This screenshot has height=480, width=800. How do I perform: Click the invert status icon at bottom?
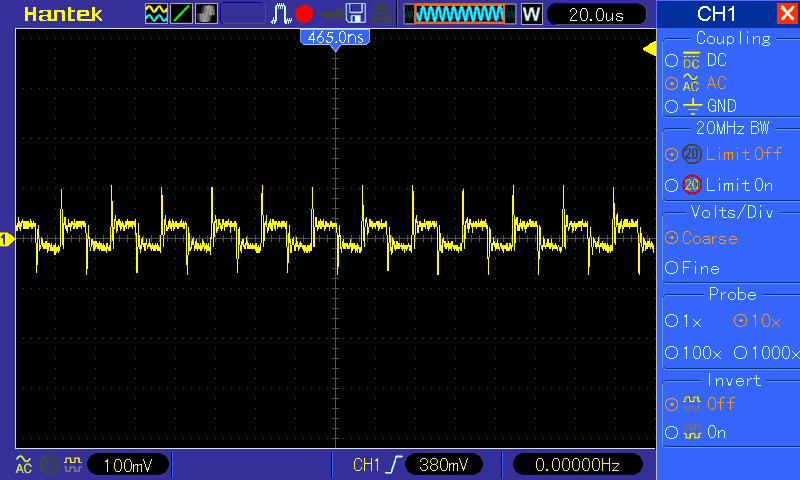(x=72, y=465)
